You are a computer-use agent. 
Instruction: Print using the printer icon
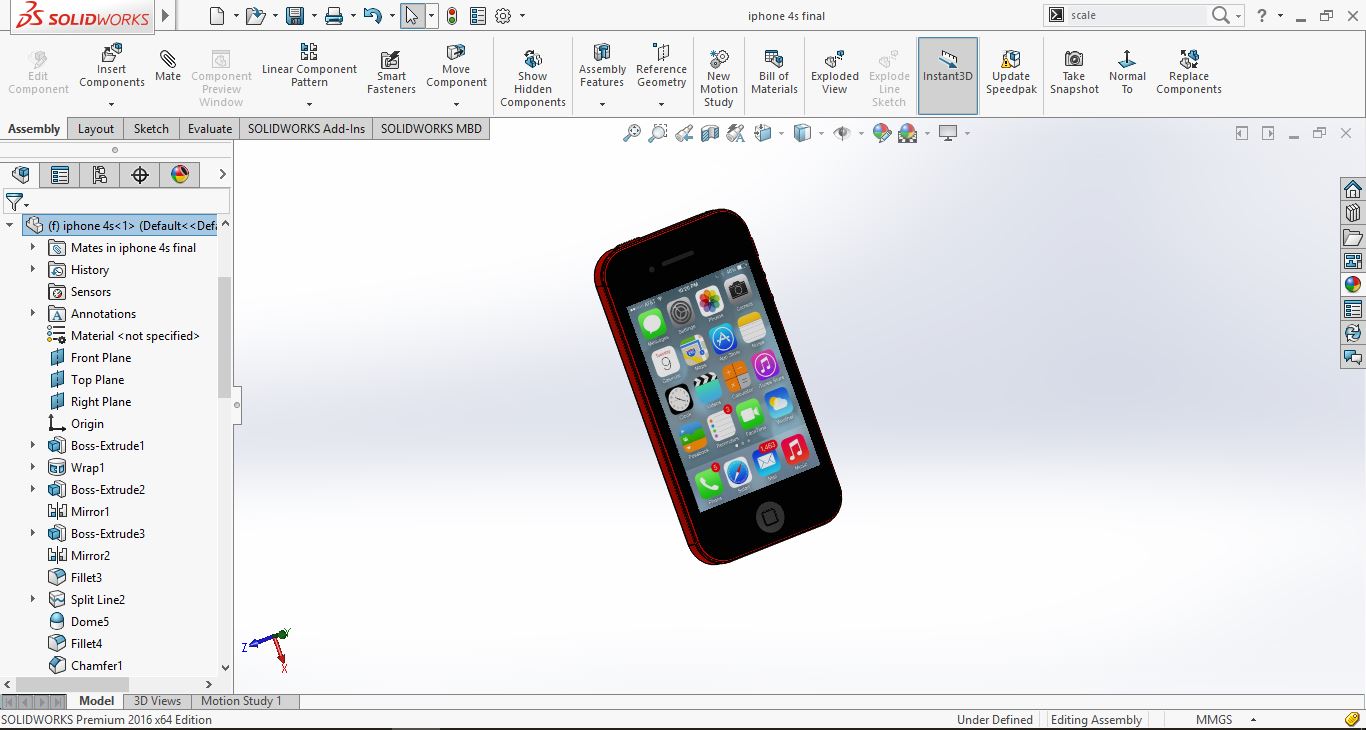334,15
